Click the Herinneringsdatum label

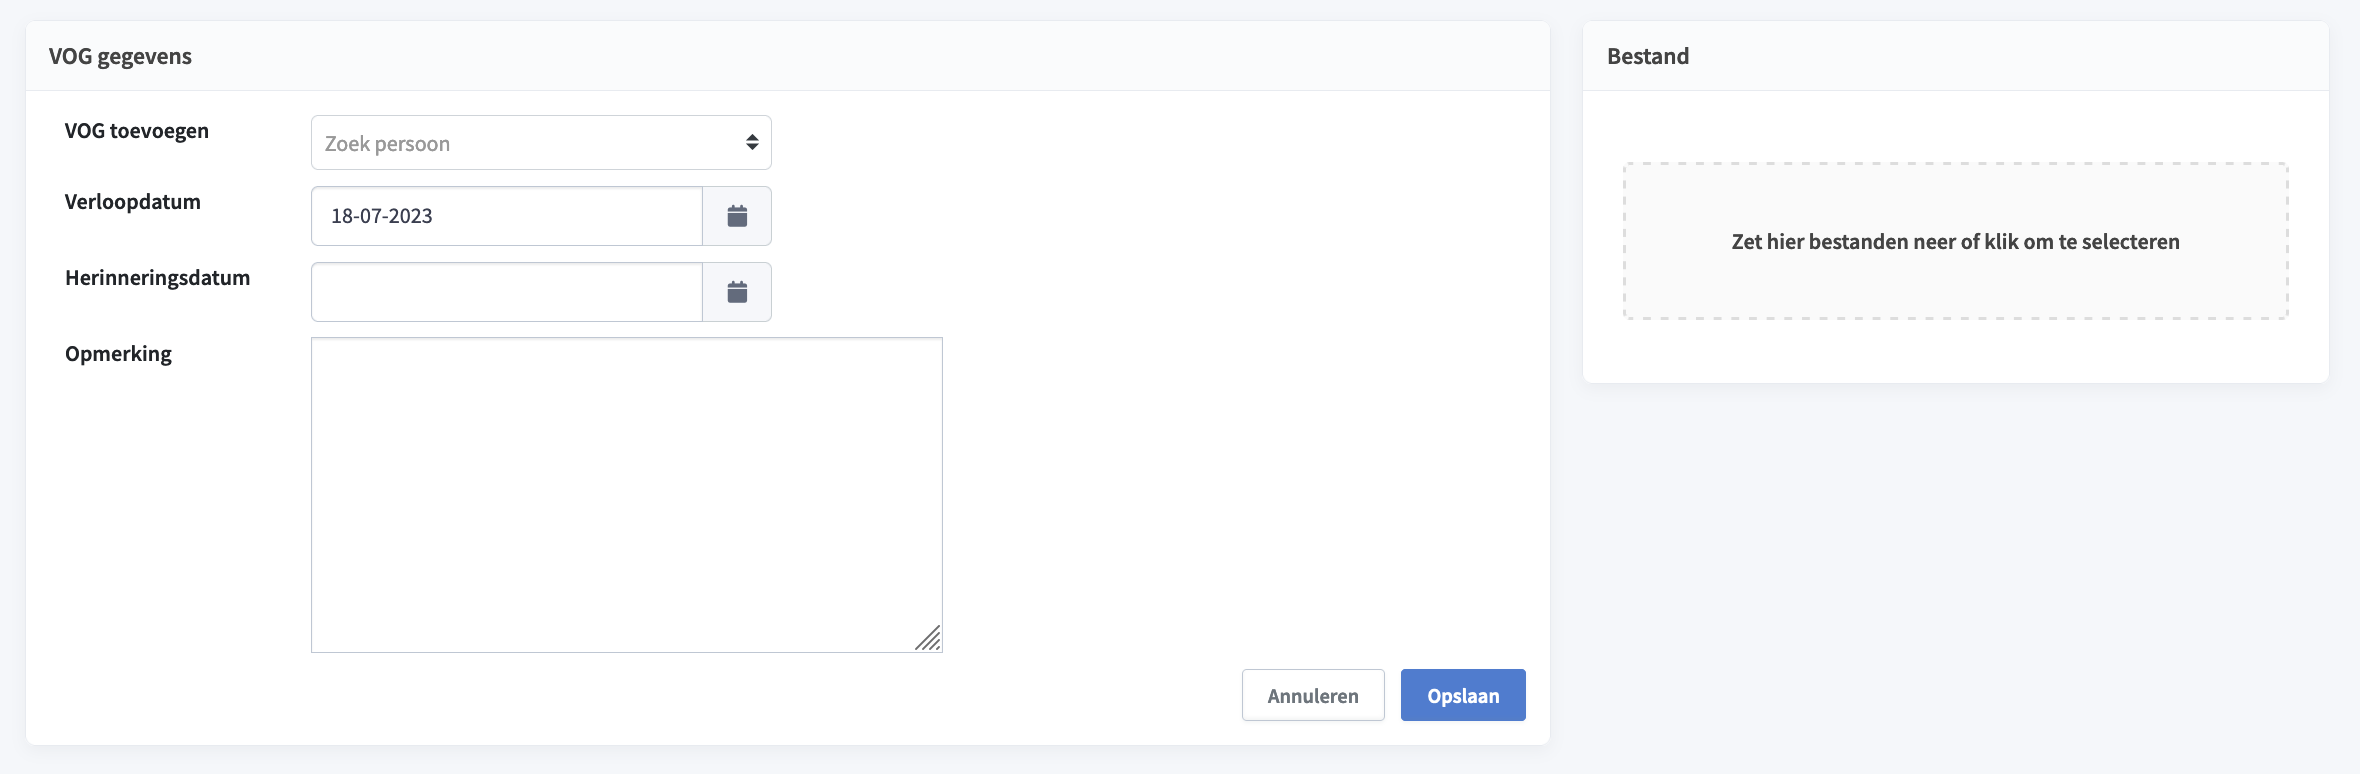(157, 278)
